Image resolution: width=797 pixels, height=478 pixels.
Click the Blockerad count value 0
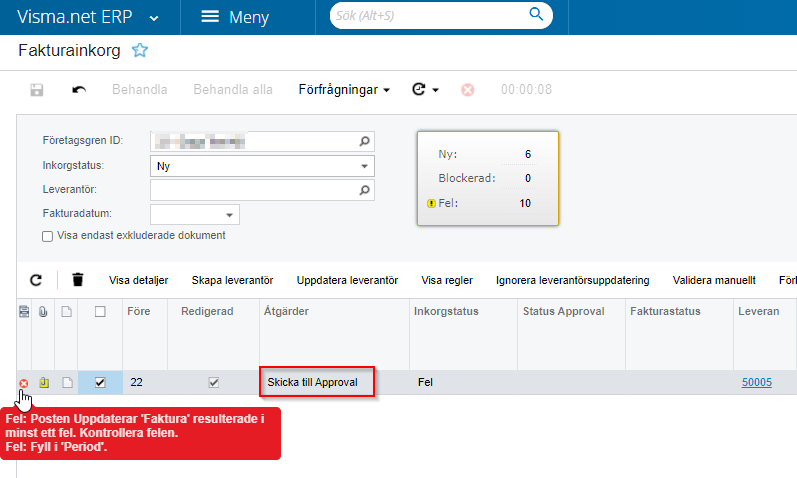tap(528, 178)
